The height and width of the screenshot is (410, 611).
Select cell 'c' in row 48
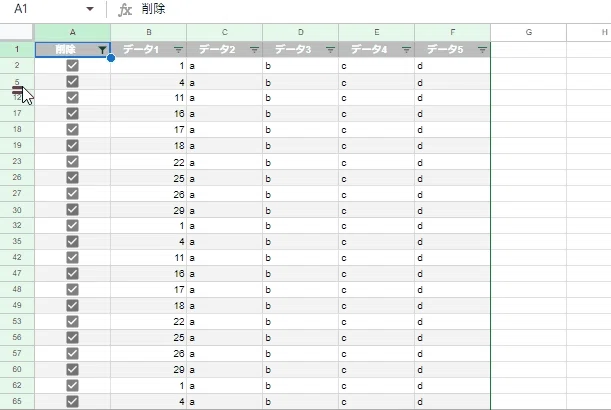[x=376, y=290]
